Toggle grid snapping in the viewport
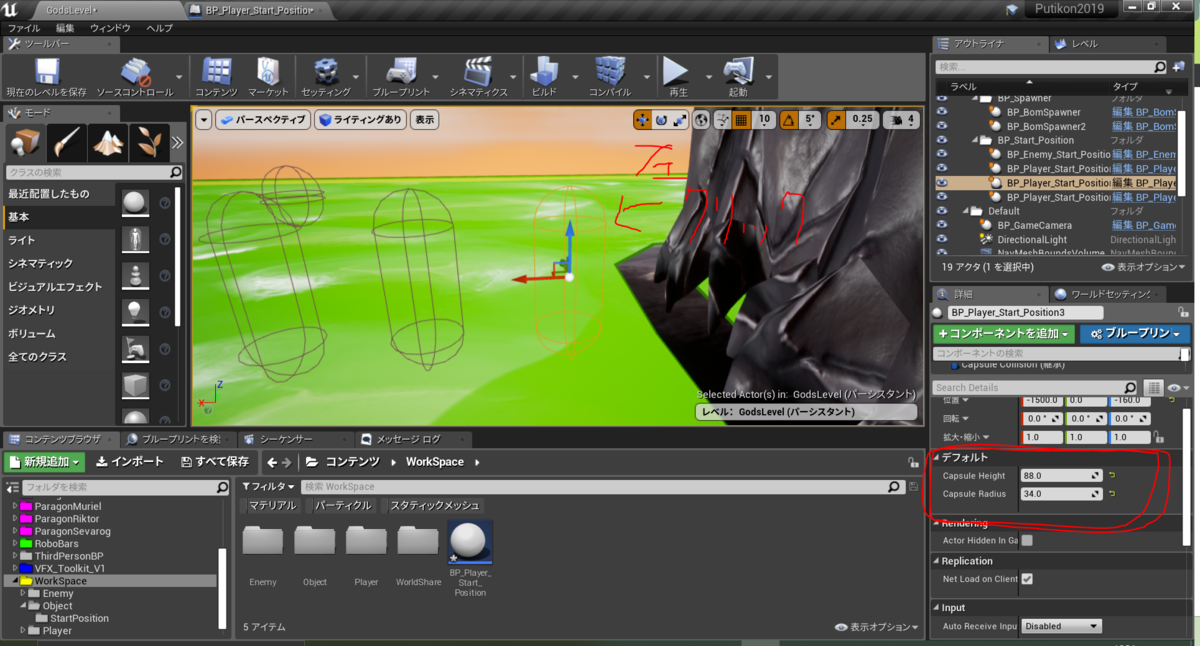Image resolution: width=1200 pixels, height=646 pixels. pyautogui.click(x=741, y=120)
